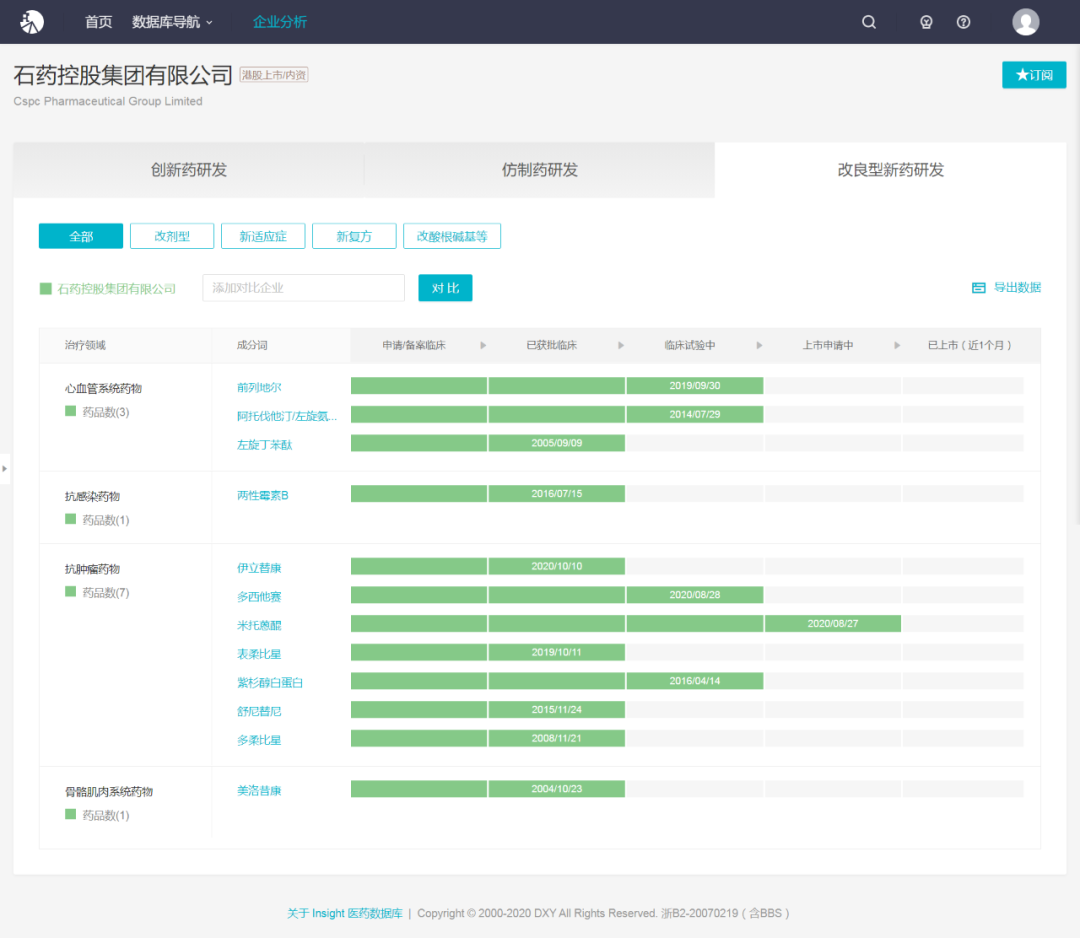Open 关于 Insight 医药数据库 footer link
Screen dimensions: 1080x938
coord(344,913)
